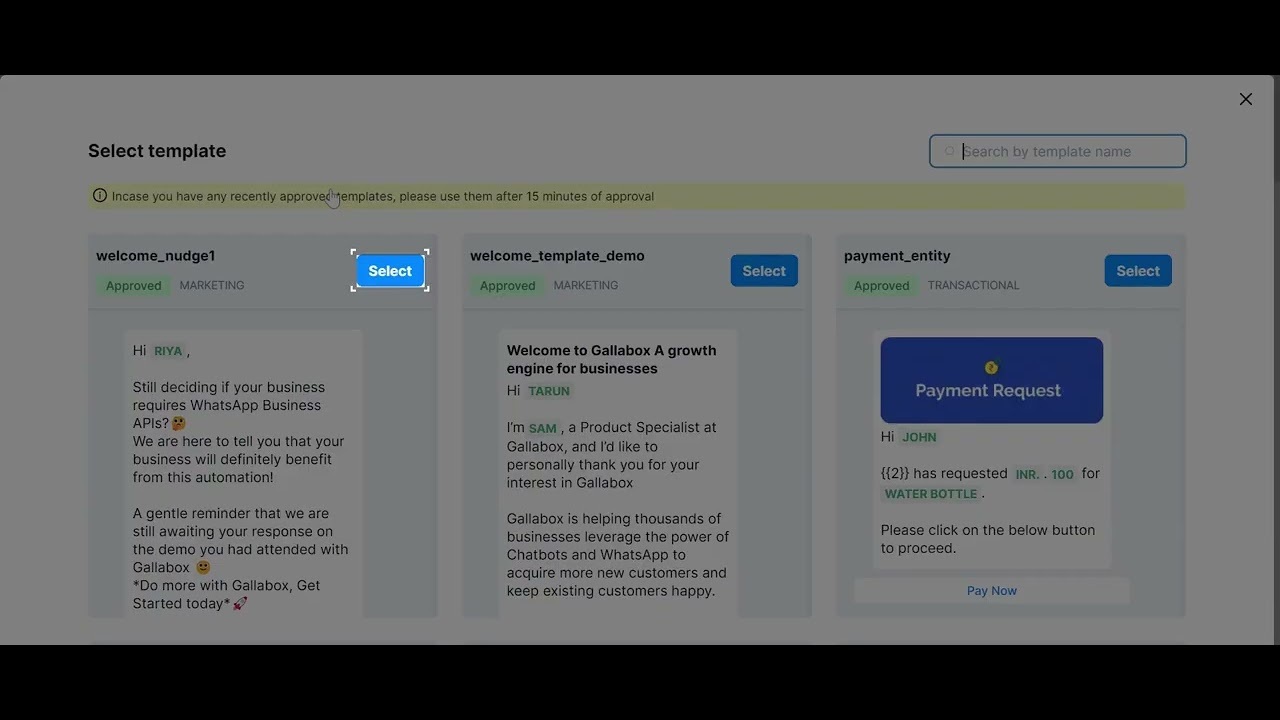
Task: Select the welcome_nudge1 template
Action: [390, 271]
